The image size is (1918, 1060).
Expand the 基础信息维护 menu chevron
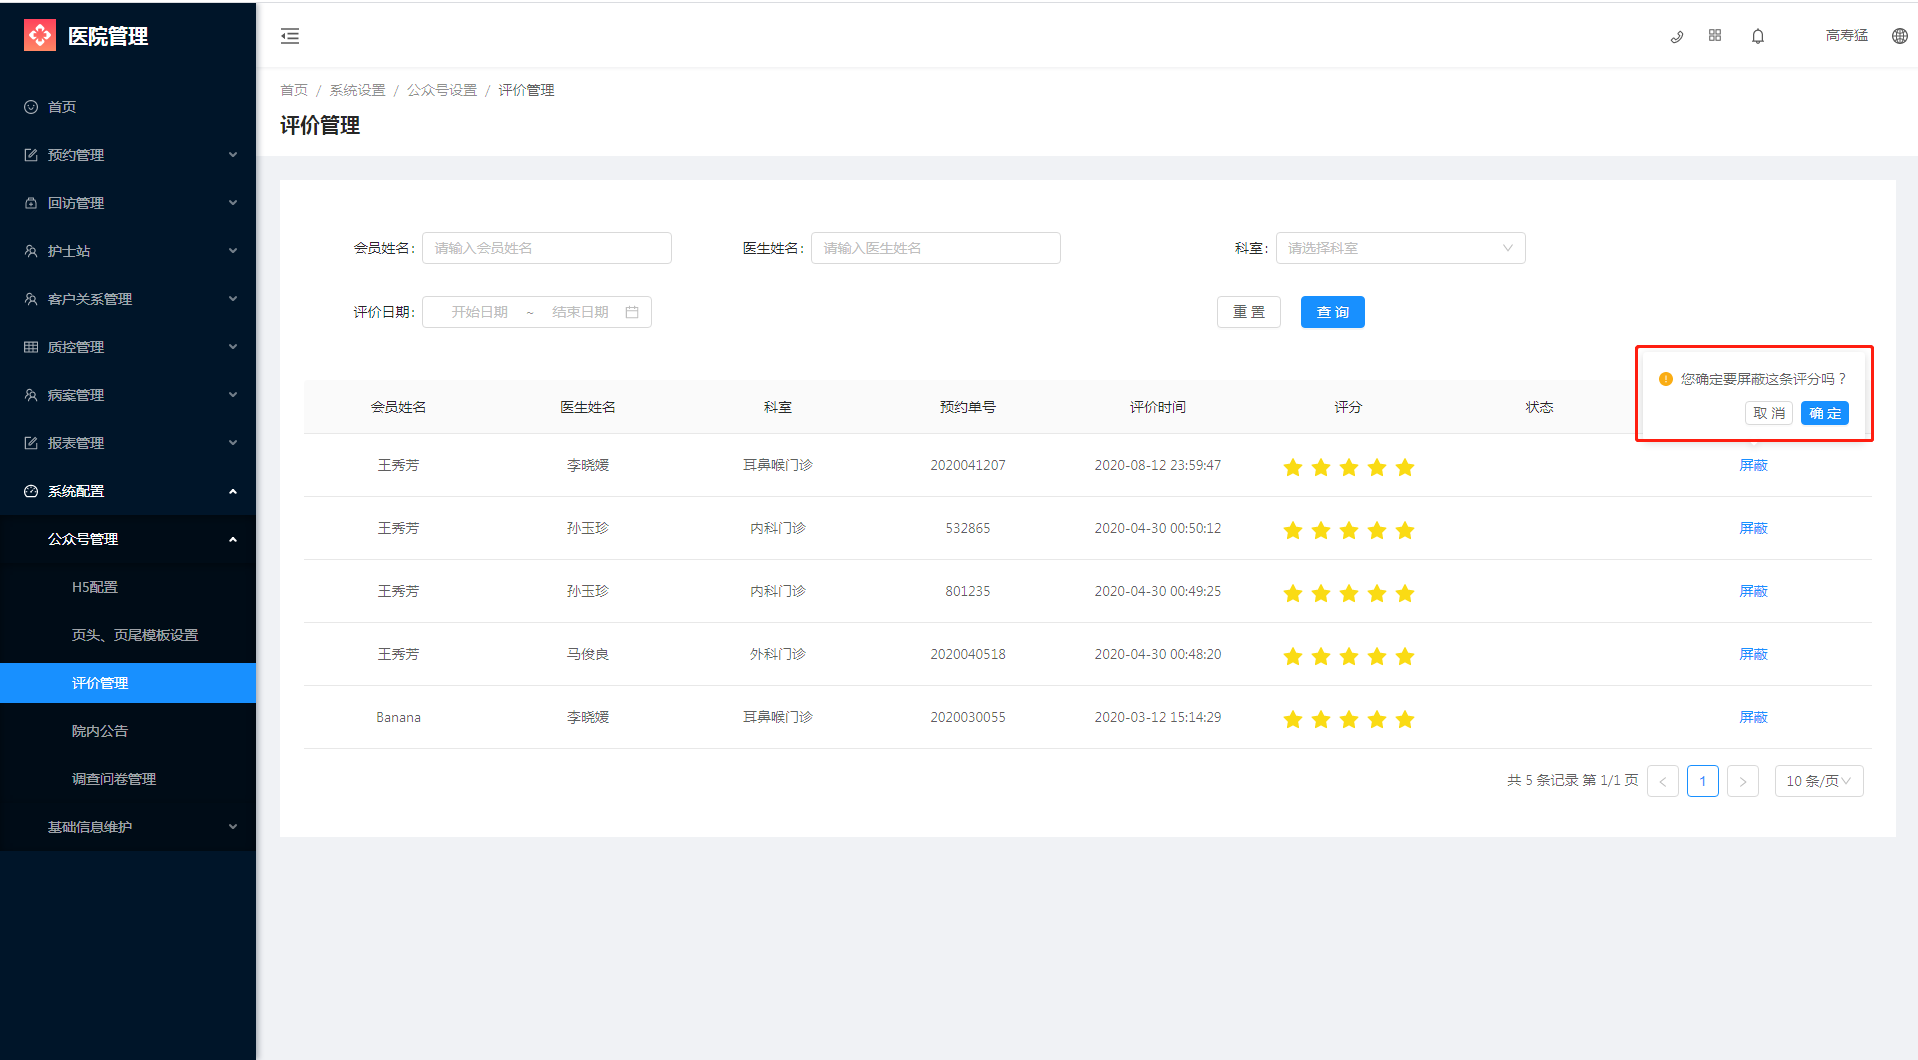233,827
